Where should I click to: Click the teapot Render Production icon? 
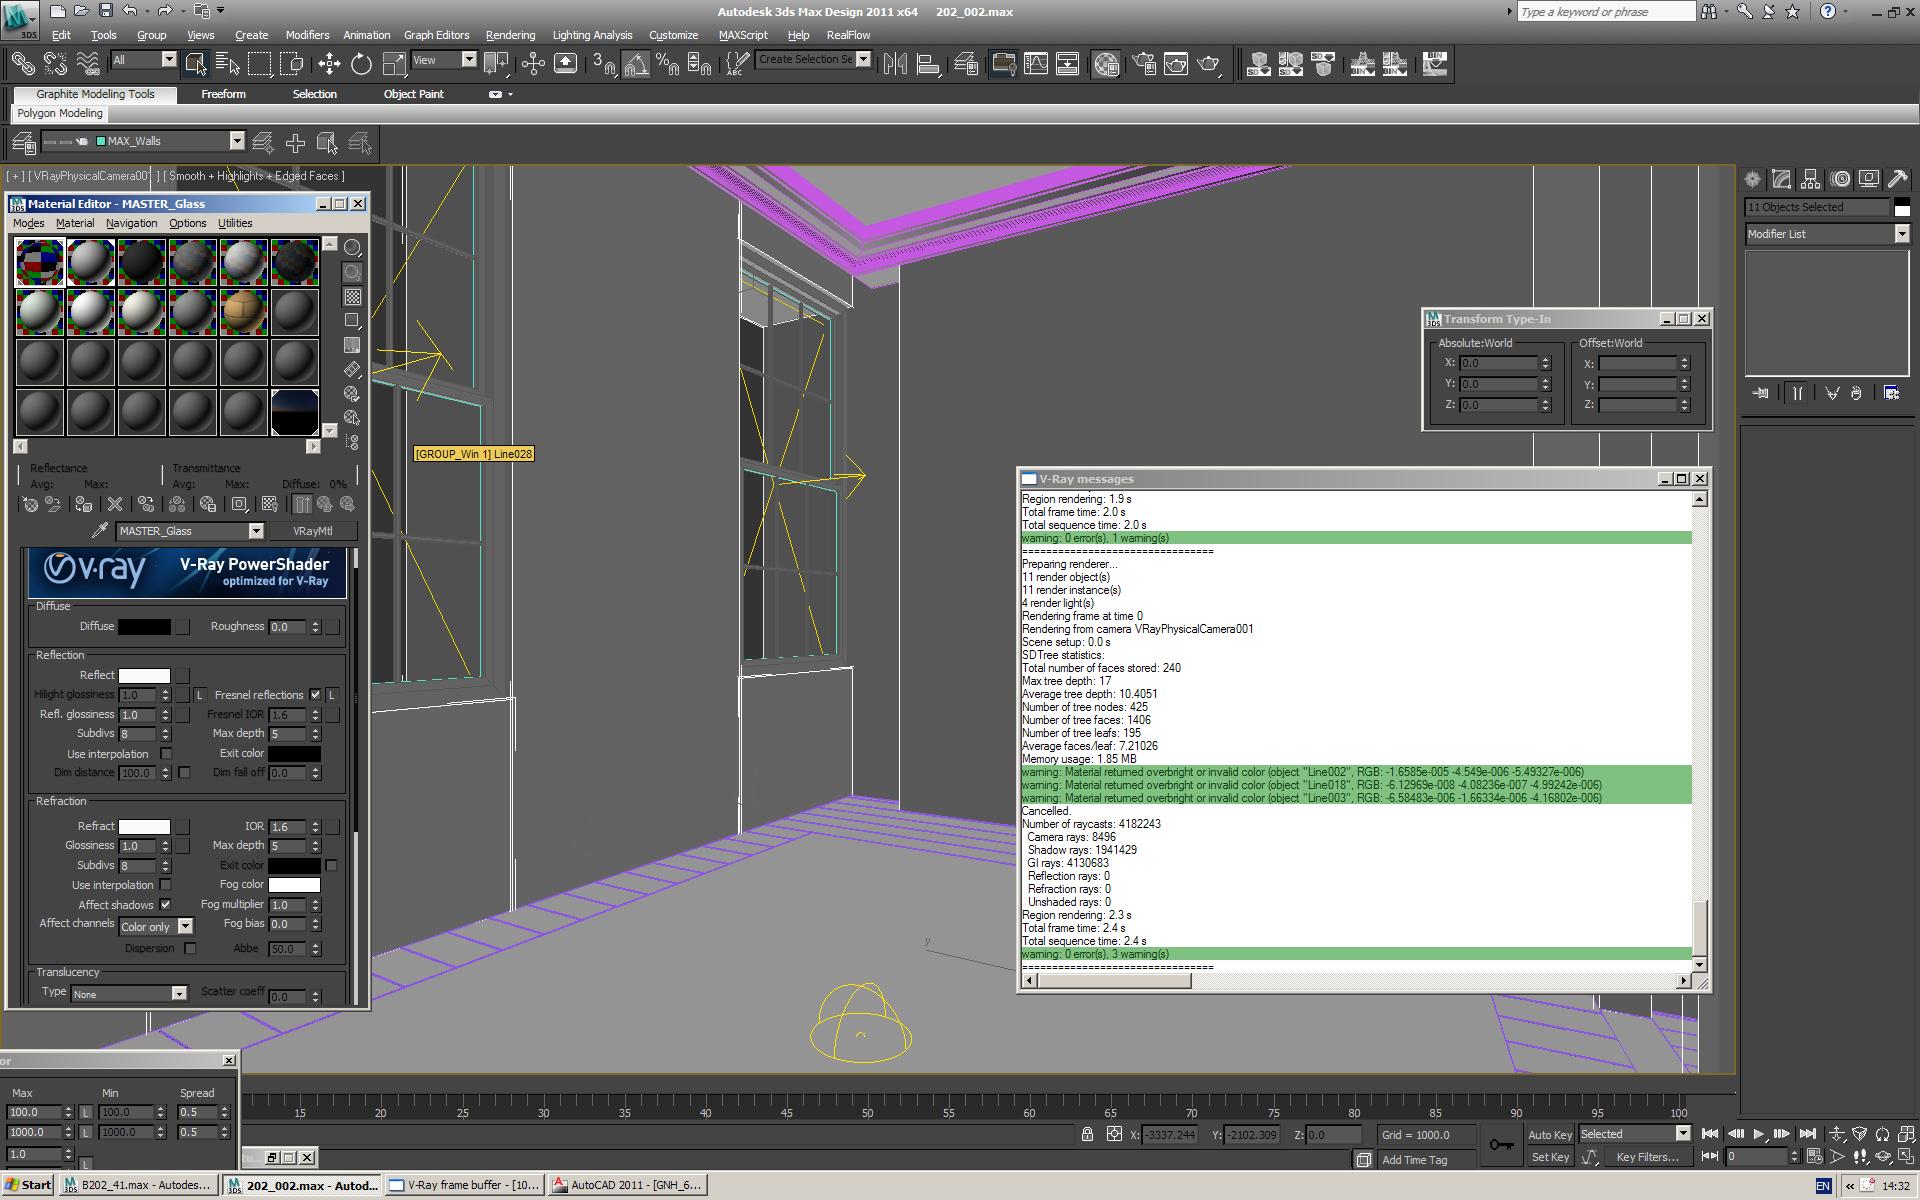[x=1209, y=64]
